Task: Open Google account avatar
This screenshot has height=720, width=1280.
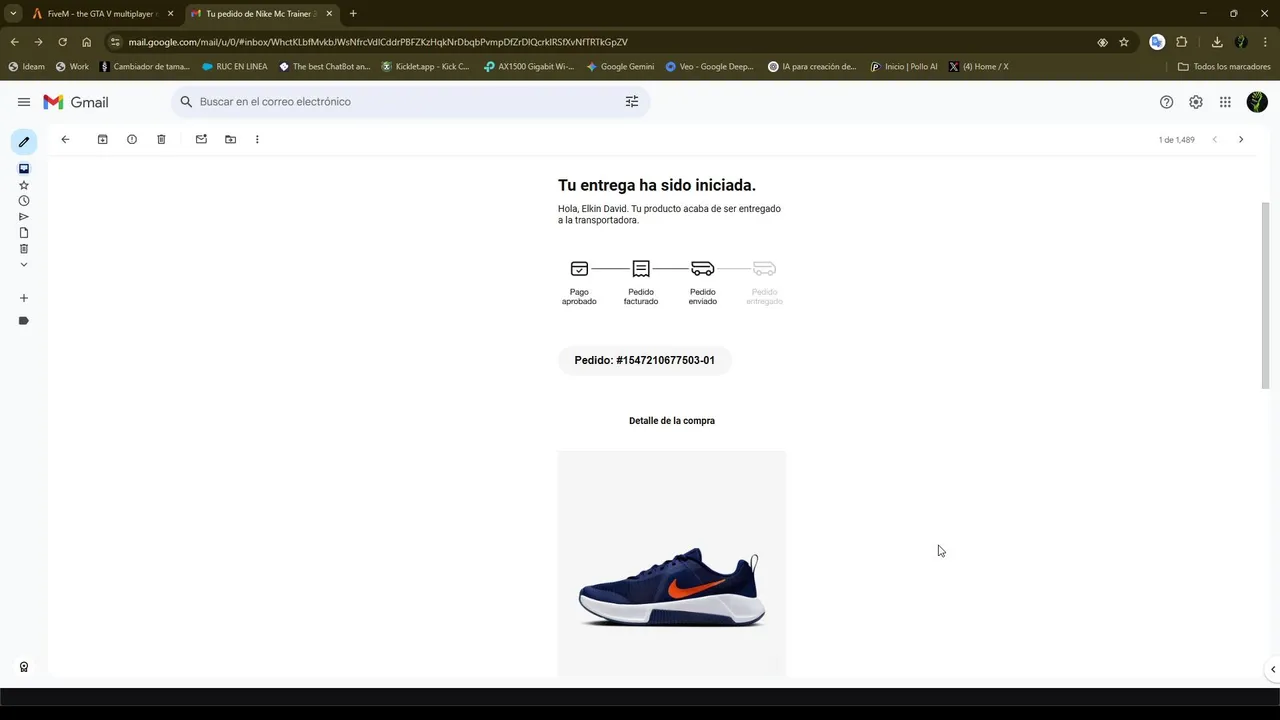Action: [x=1257, y=102]
